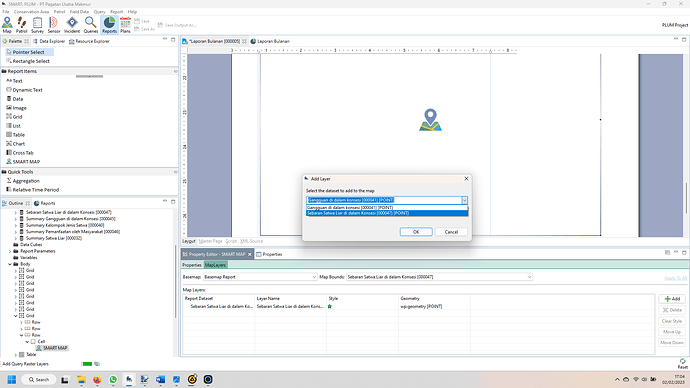
Task: Select the Aggregation quick tool
Action: [x=23, y=181]
